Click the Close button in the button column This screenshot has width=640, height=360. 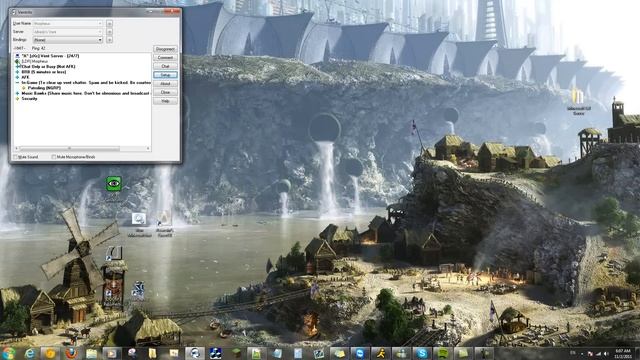click(x=165, y=92)
